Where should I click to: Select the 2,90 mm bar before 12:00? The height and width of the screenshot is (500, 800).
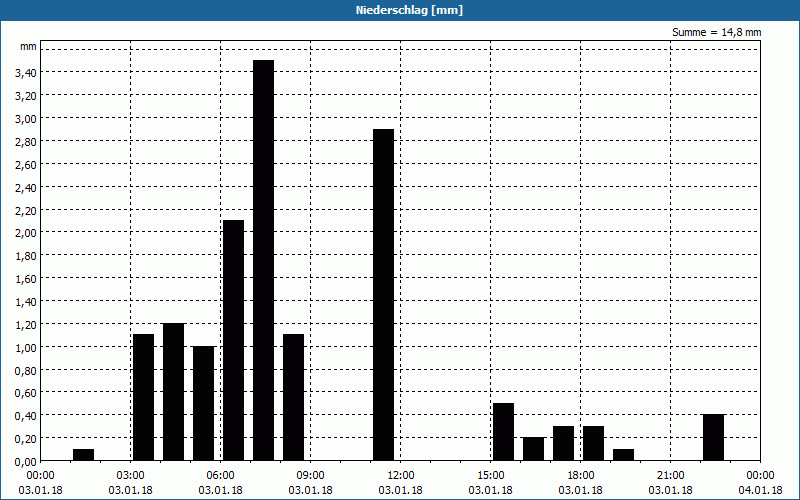(384, 295)
